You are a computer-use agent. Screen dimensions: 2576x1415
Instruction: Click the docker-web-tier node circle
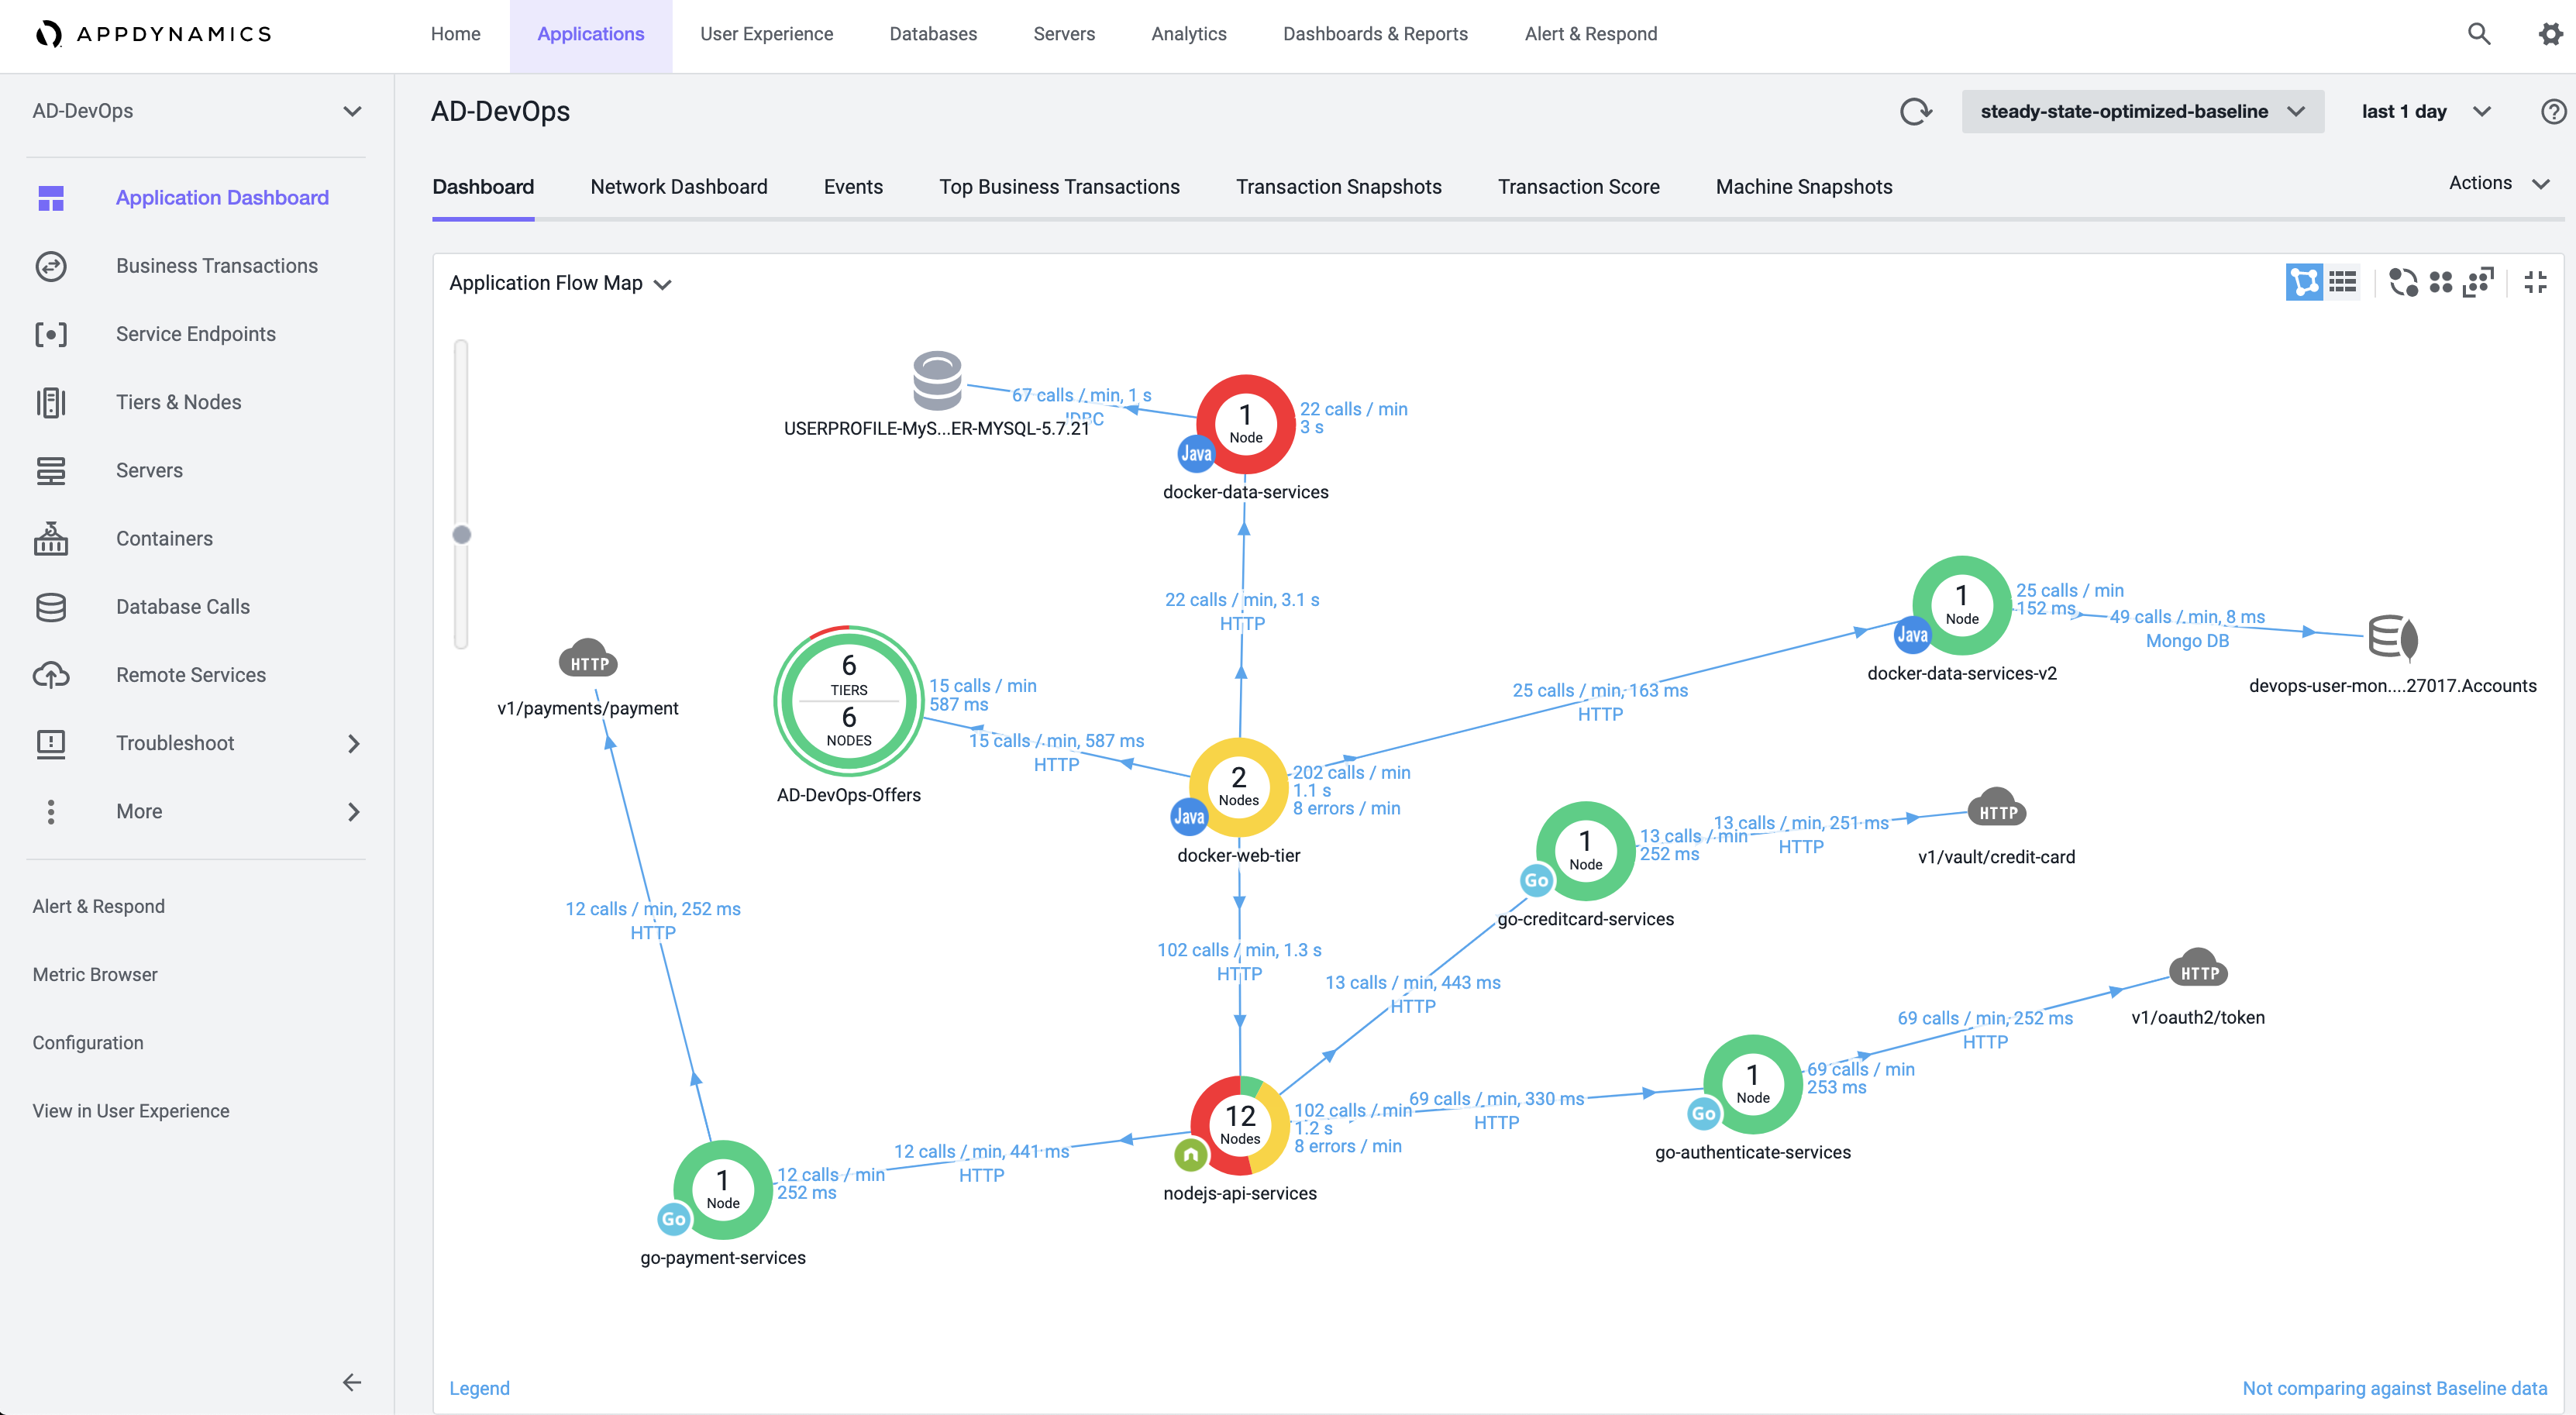point(1238,786)
